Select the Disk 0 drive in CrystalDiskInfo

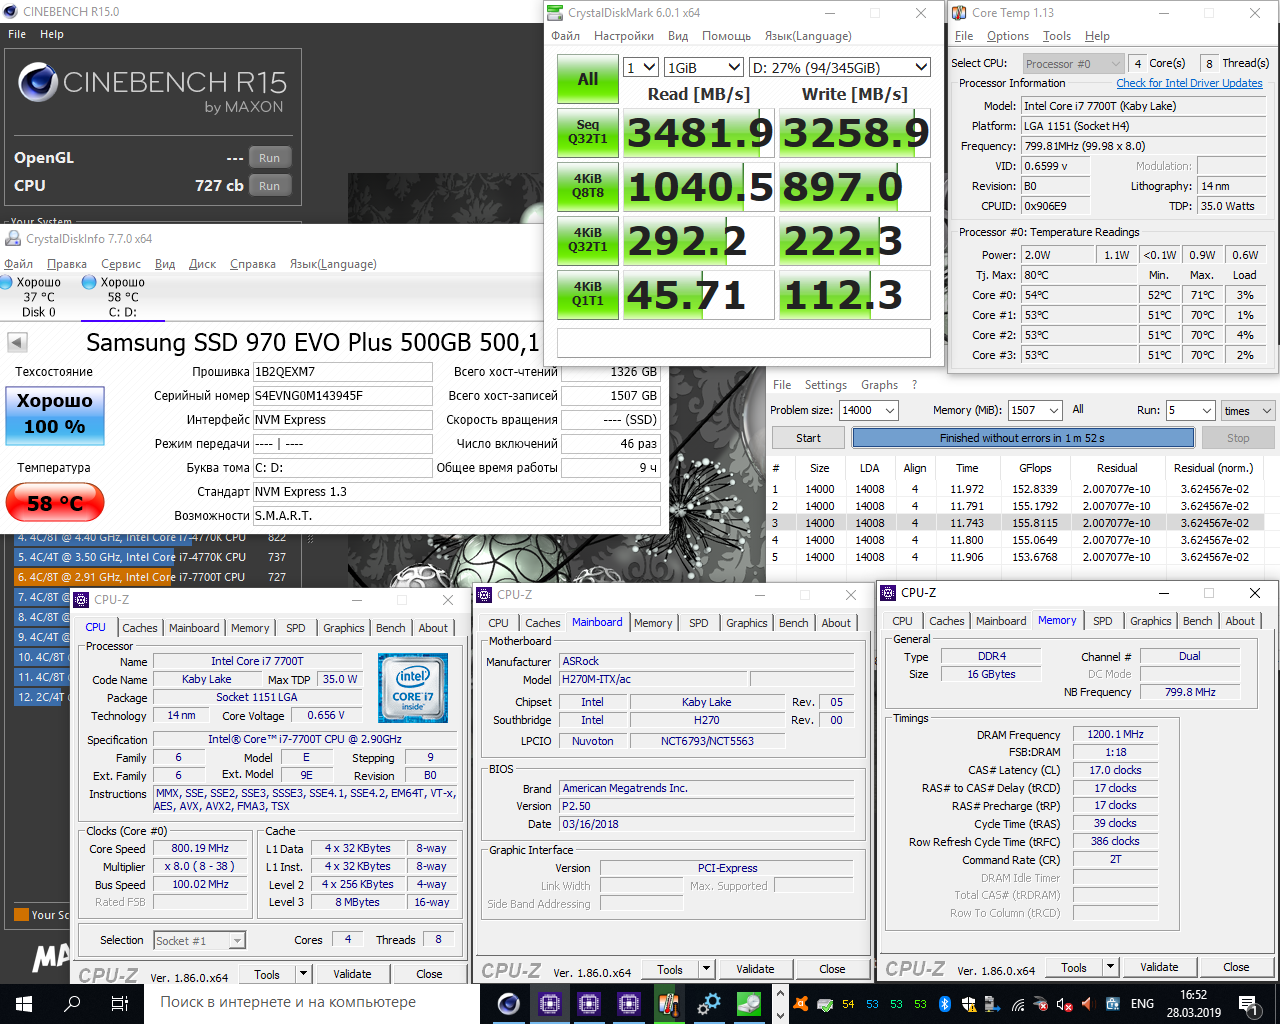point(38,297)
